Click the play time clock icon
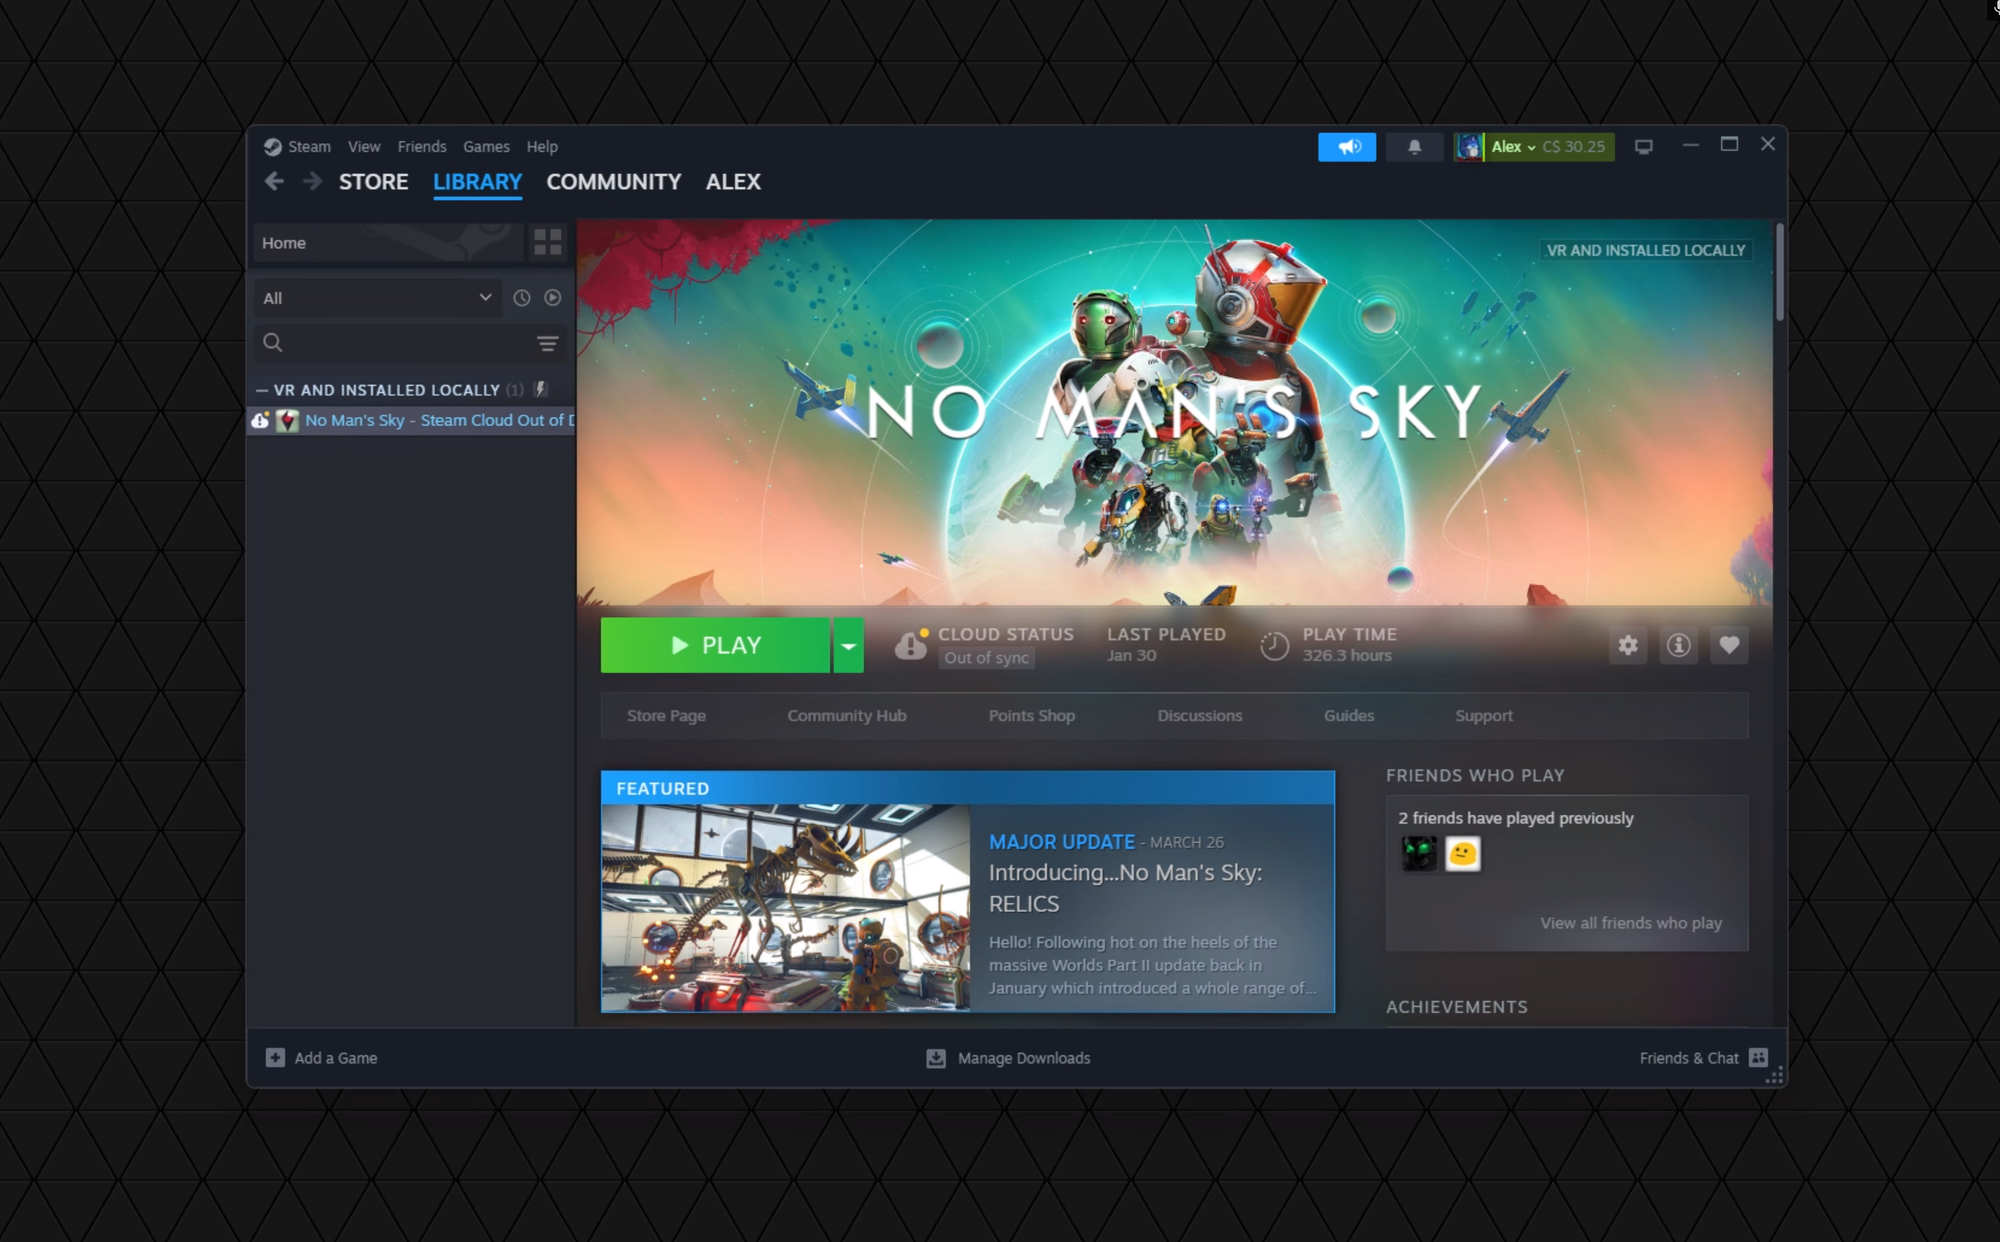 tap(1274, 646)
